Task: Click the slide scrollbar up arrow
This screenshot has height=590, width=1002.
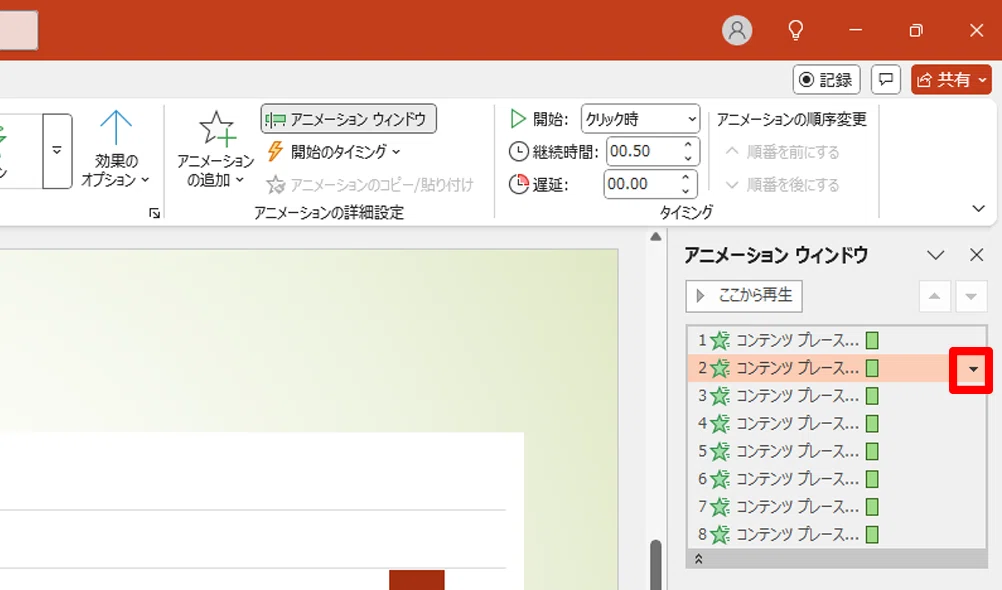Action: point(656,237)
